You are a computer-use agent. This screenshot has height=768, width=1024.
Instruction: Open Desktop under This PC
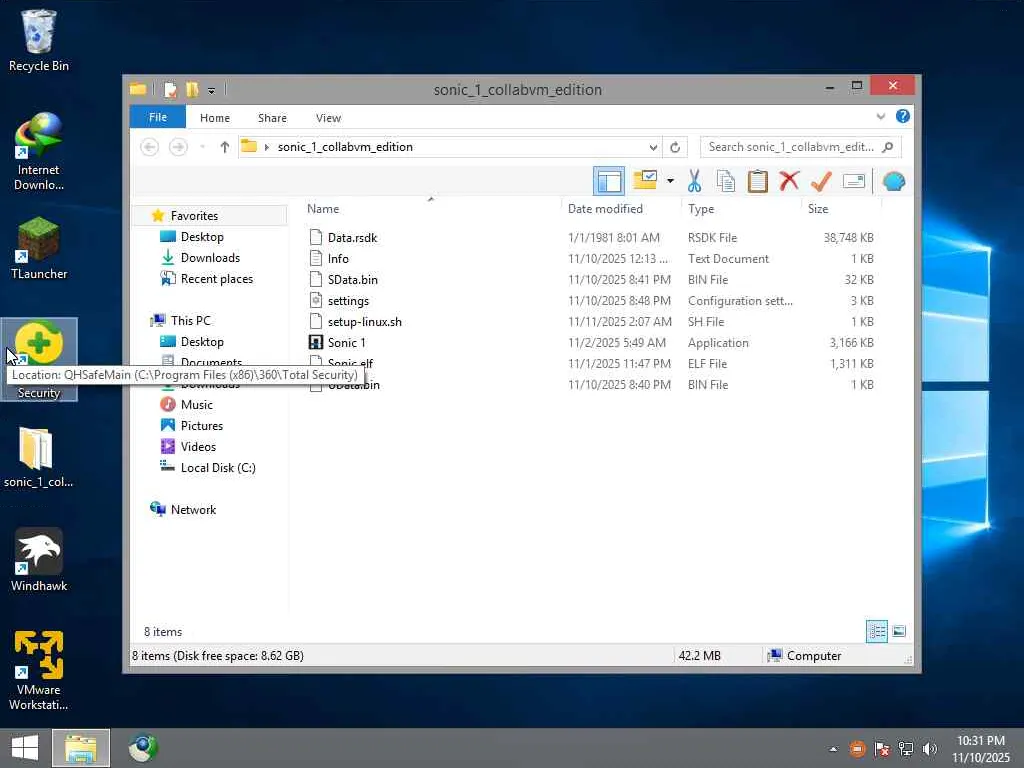(202, 342)
